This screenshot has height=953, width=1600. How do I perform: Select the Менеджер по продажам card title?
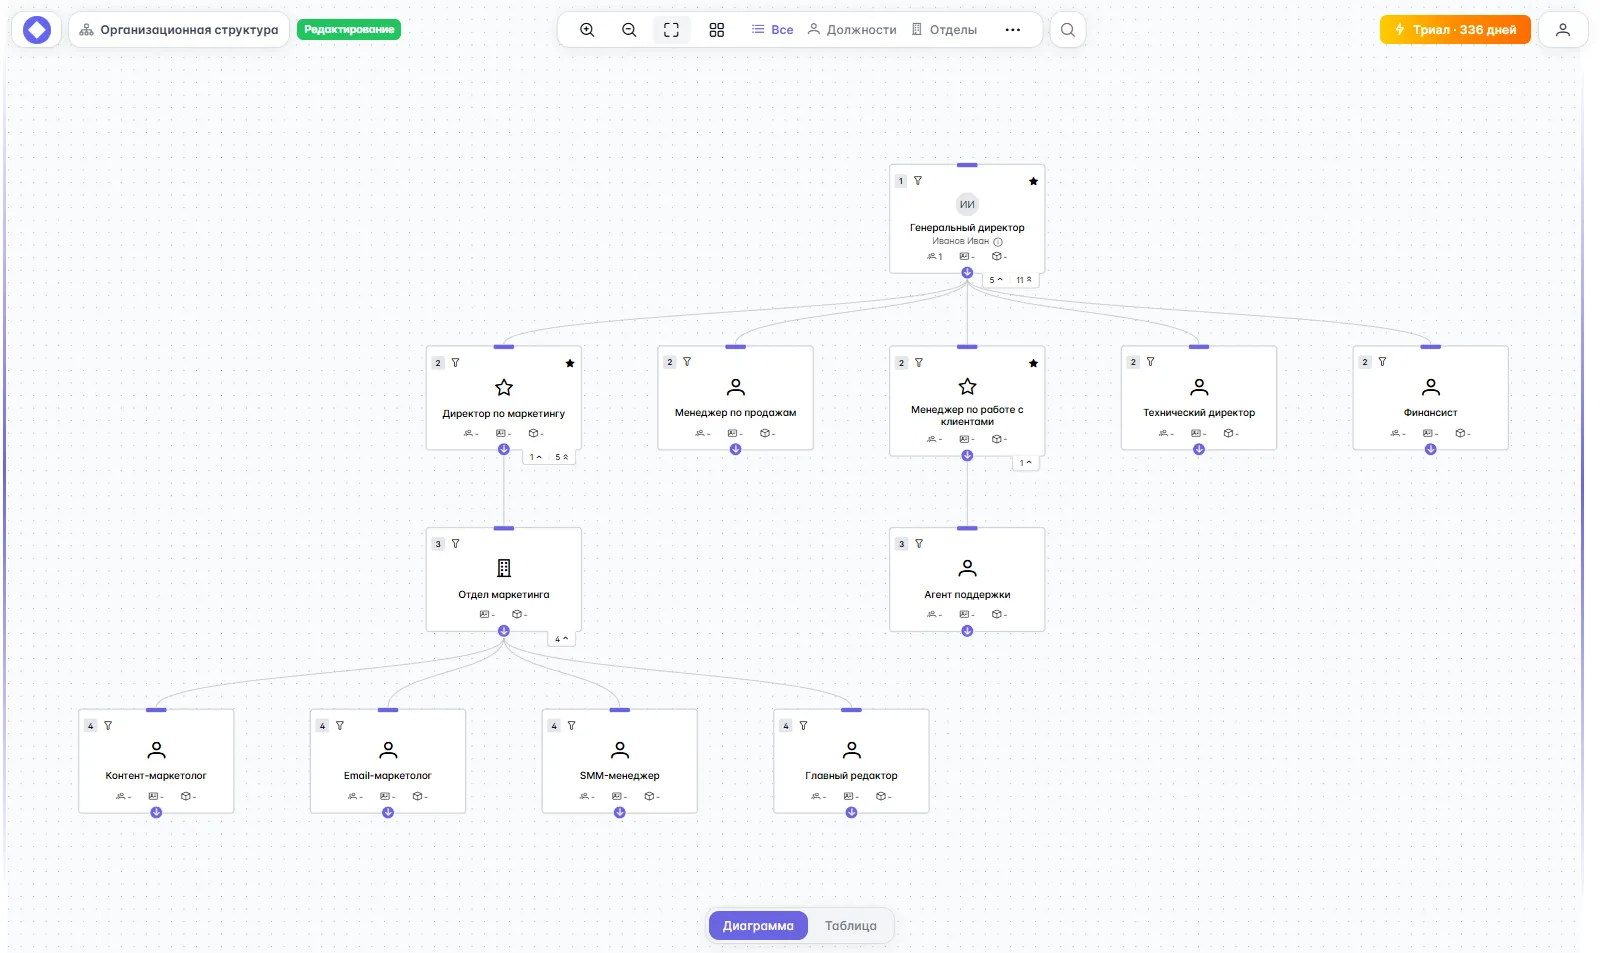click(735, 413)
